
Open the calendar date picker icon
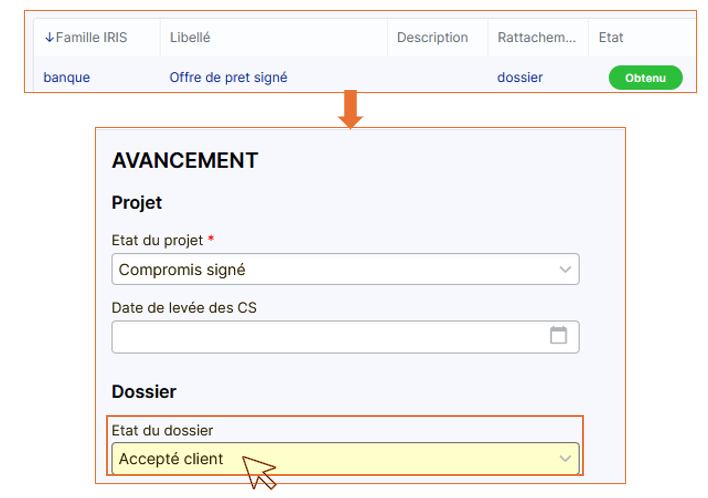pyautogui.click(x=559, y=335)
